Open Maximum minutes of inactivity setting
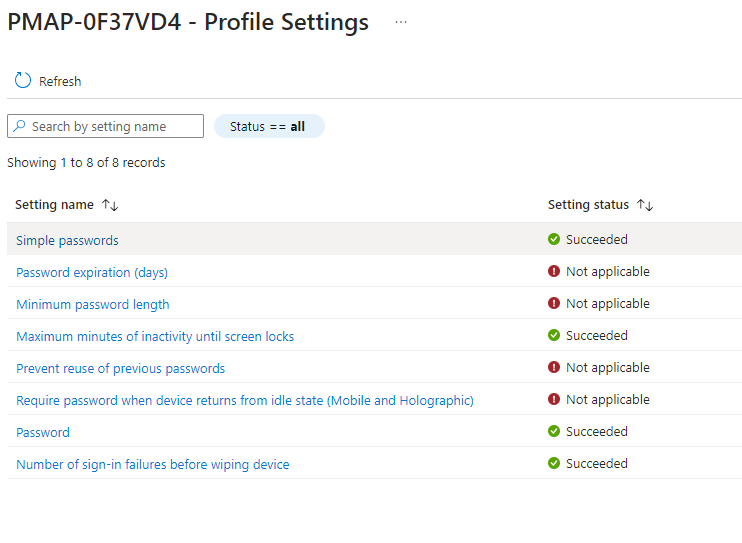The width and height of the screenshot is (742, 543). (x=155, y=337)
